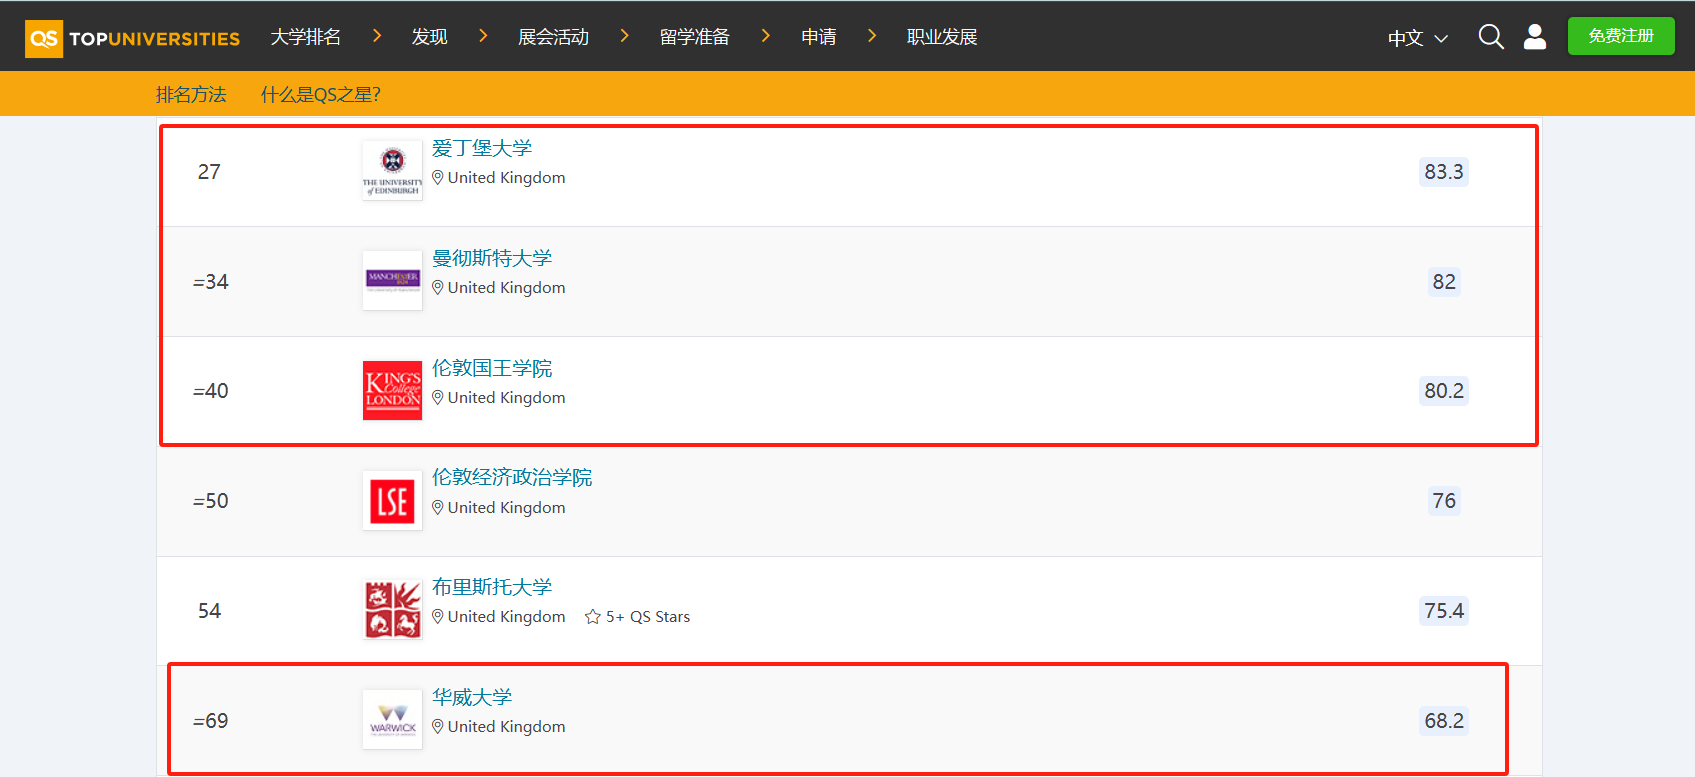Click the QS TopUniversities logo
This screenshot has width=1695, height=777.
tap(132, 38)
